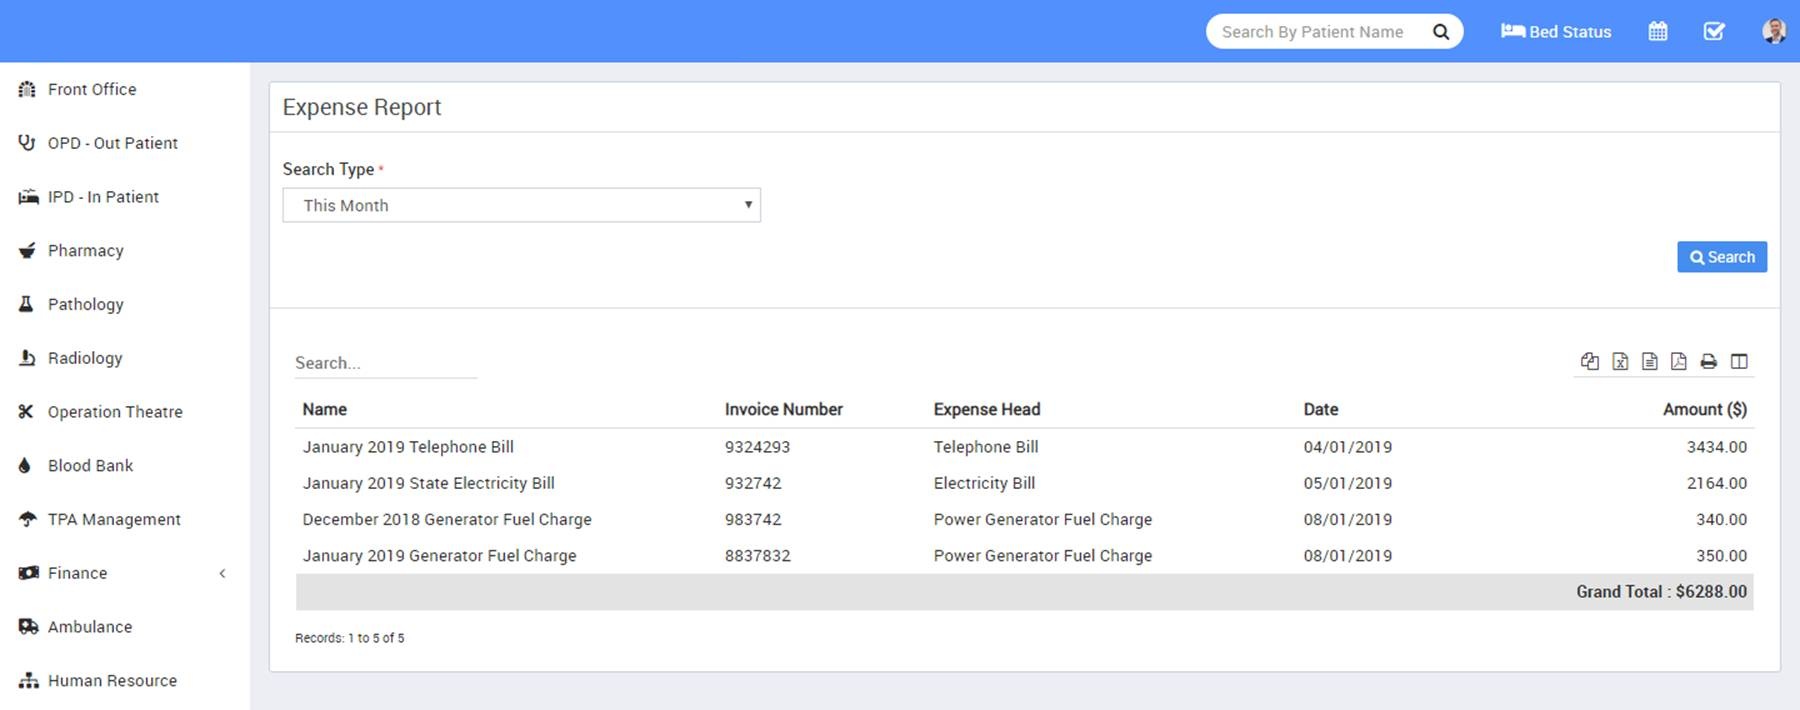1800x710 pixels.
Task: Click the magnifier in patient search
Action: [x=1440, y=32]
